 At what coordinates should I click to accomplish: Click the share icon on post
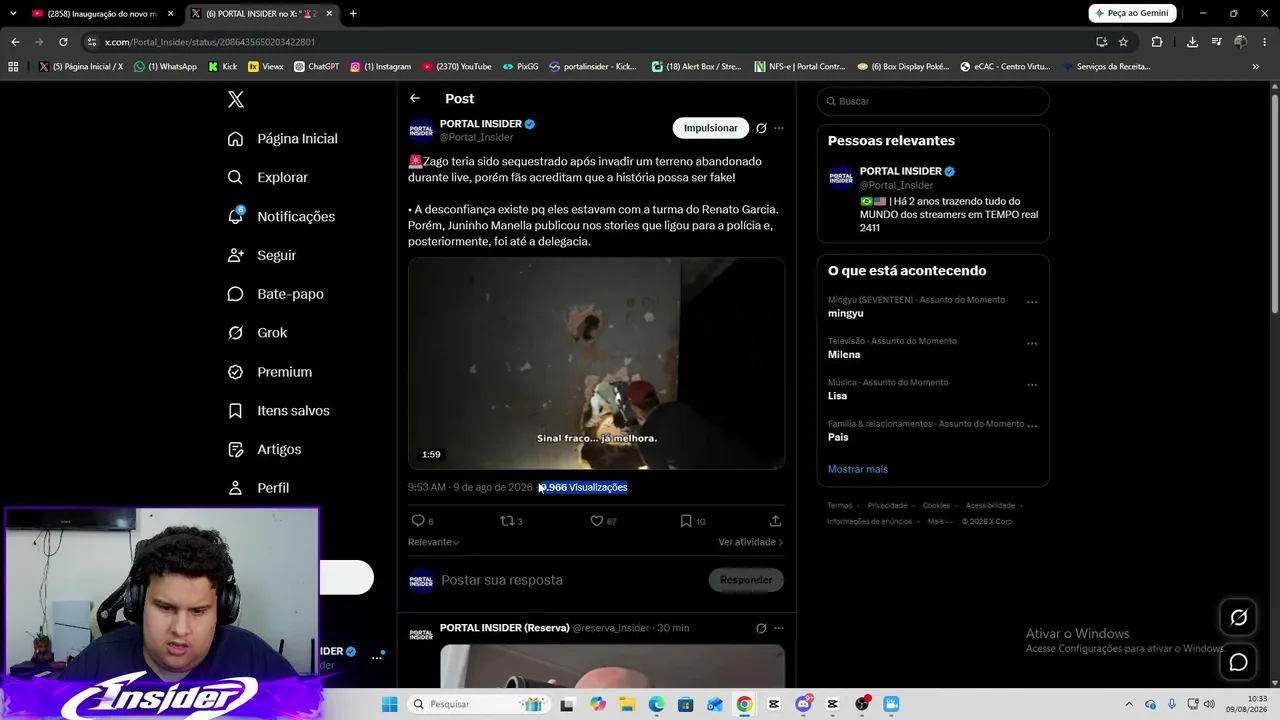(x=775, y=521)
